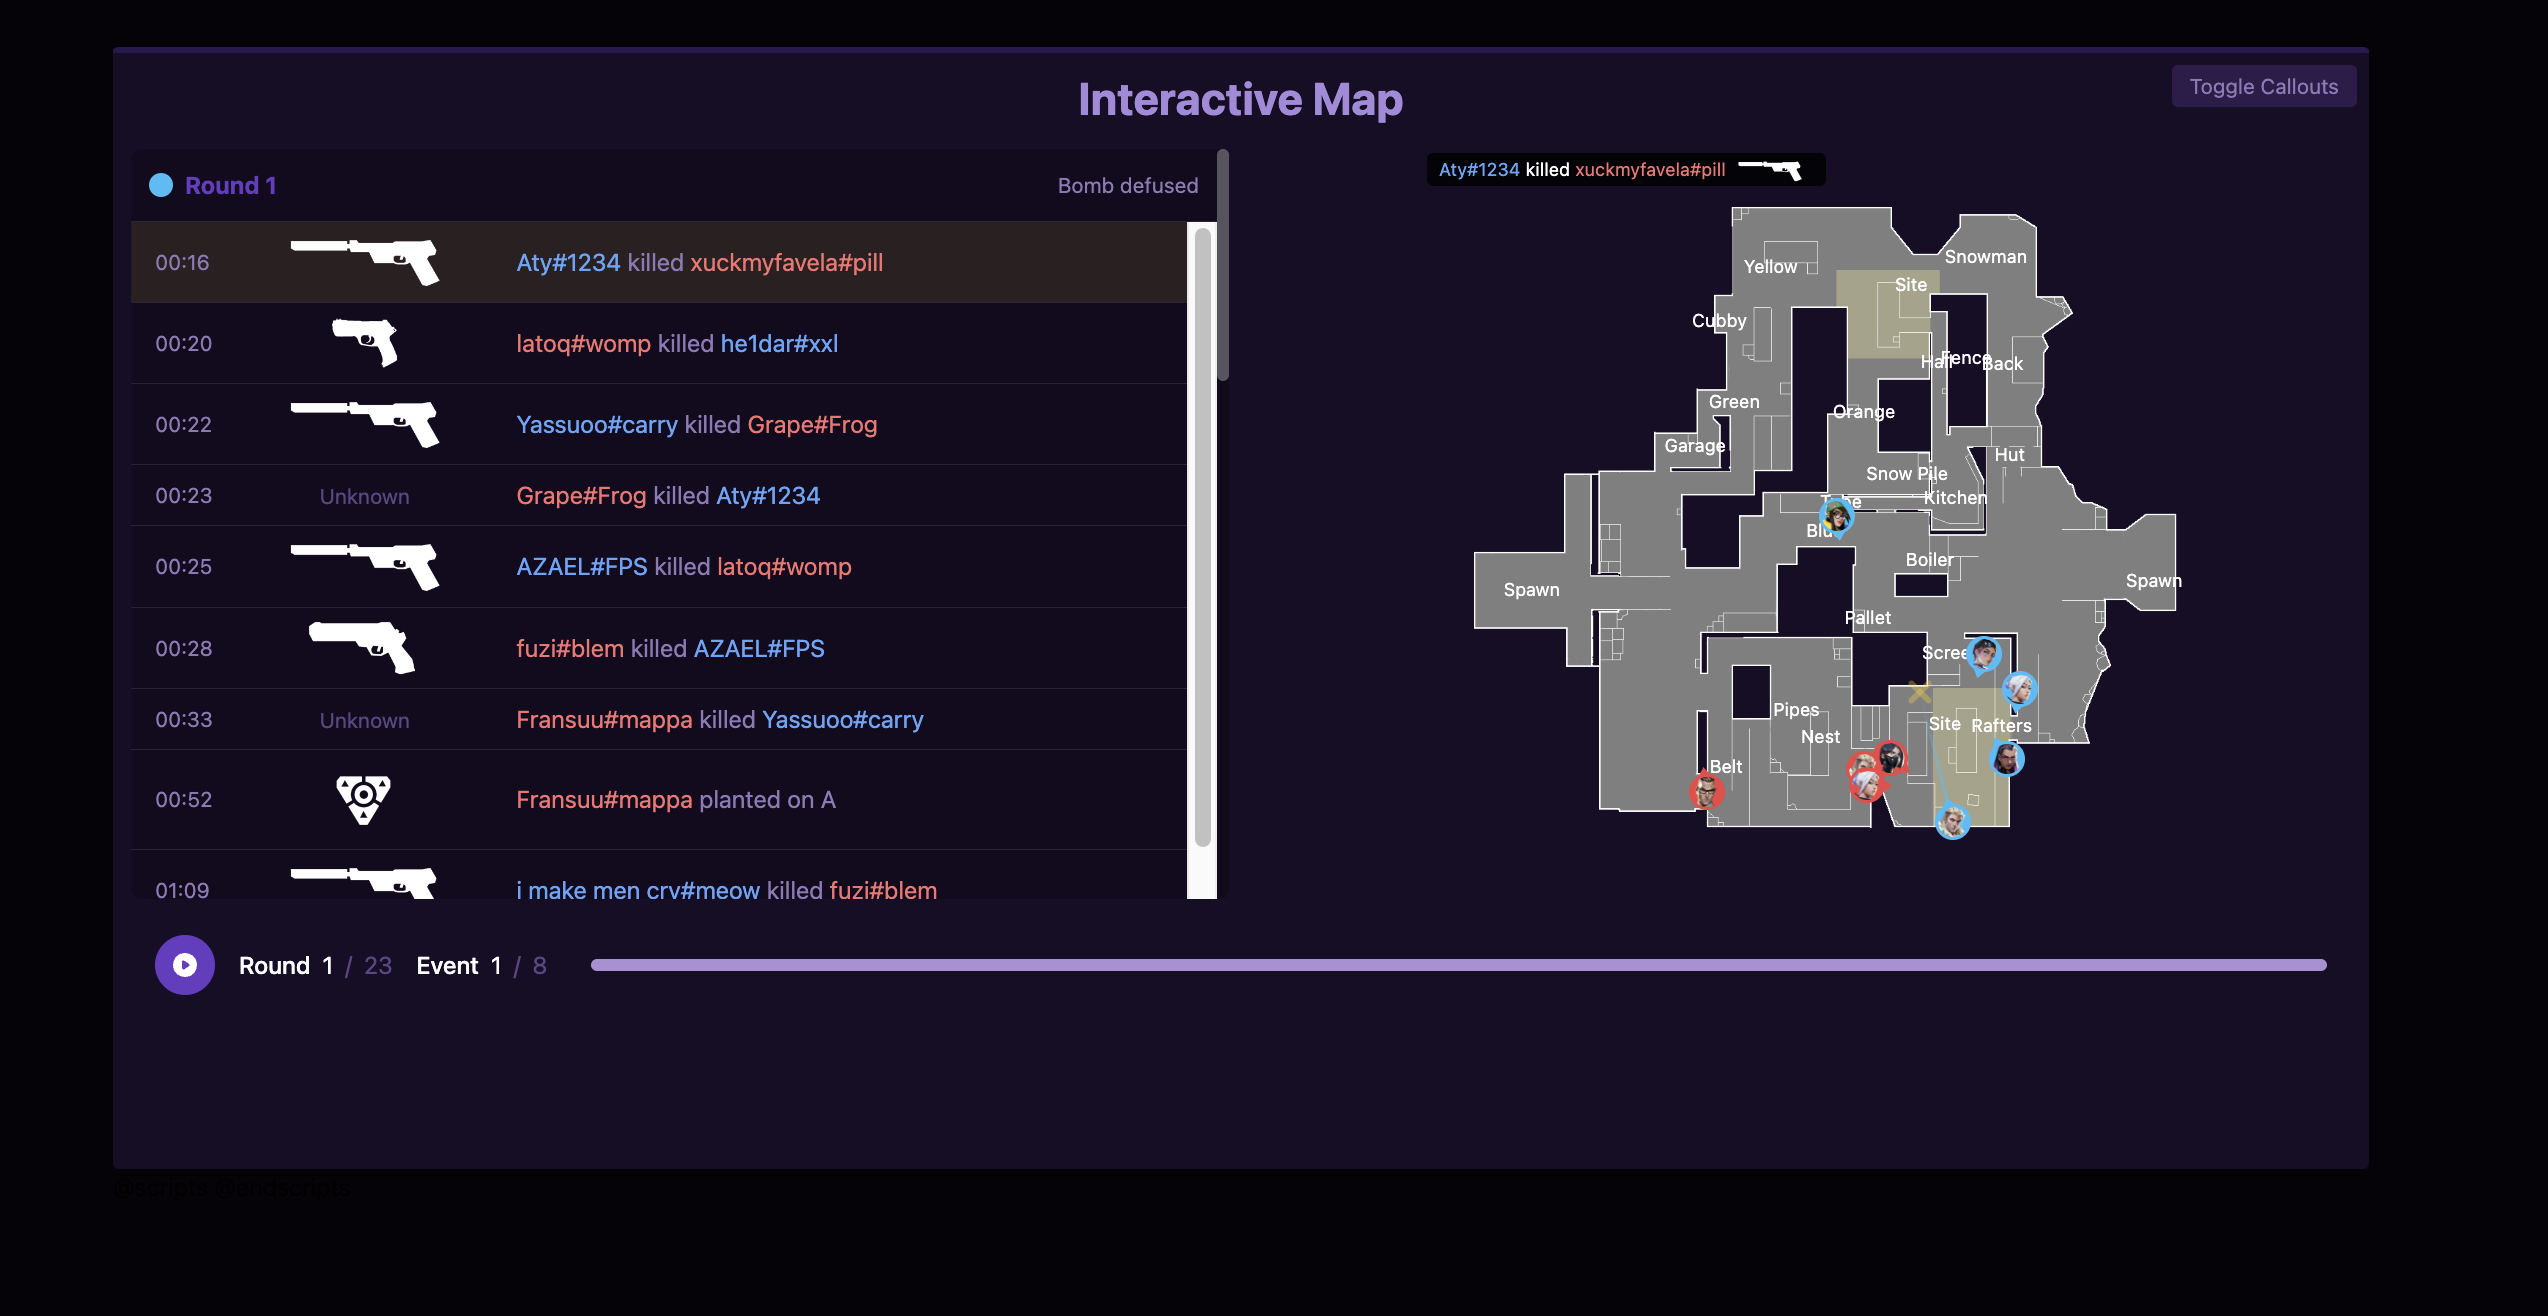Click the heavy pistol icon in the 00:28 row
Screen dimensions: 2548x1316
(362, 647)
